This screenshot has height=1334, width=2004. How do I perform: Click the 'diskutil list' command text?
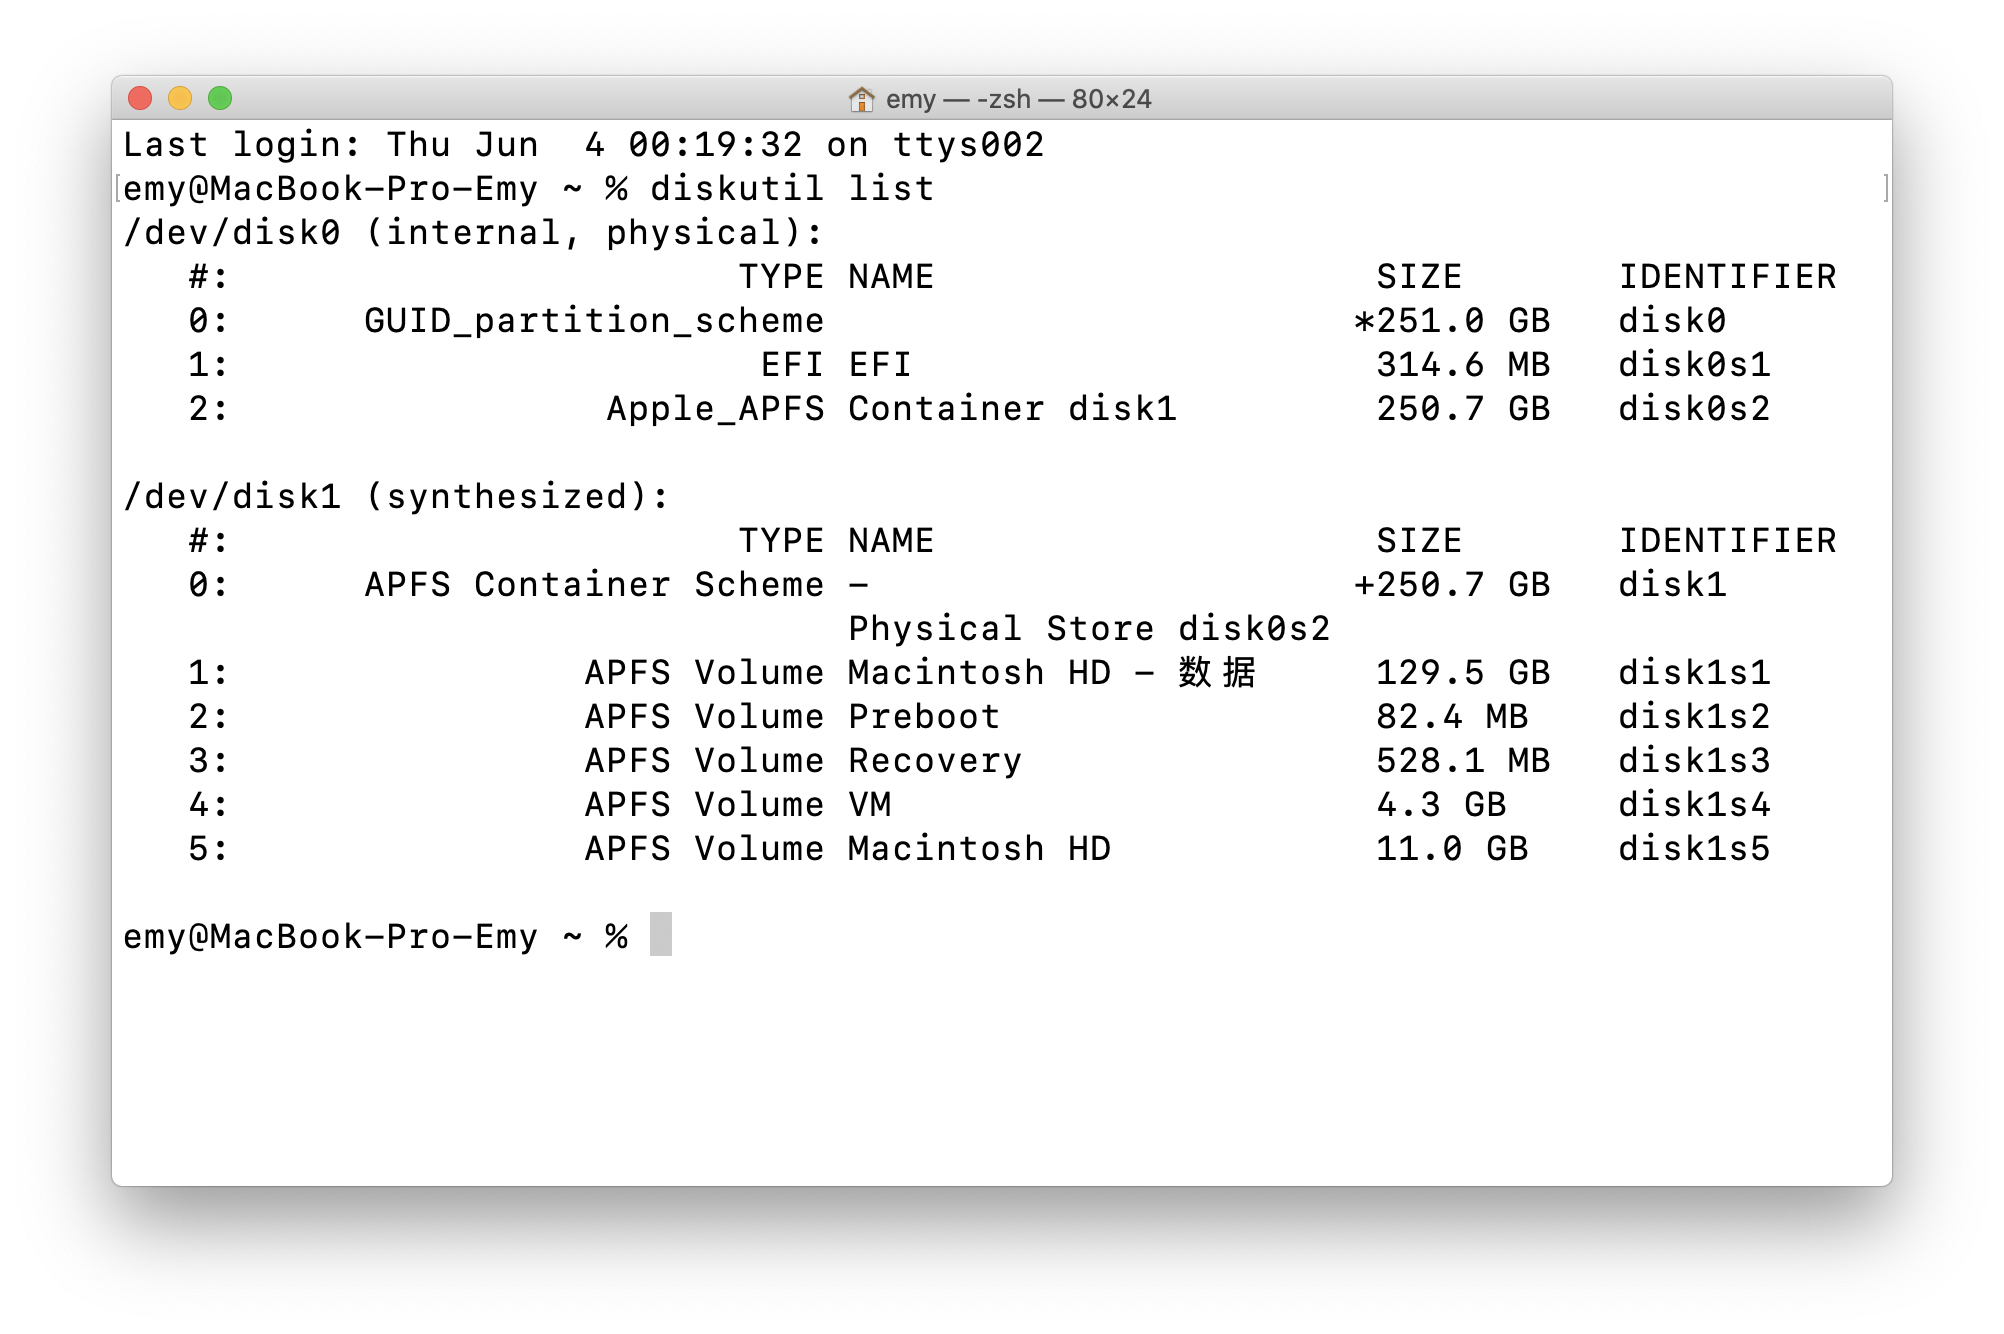point(791,188)
